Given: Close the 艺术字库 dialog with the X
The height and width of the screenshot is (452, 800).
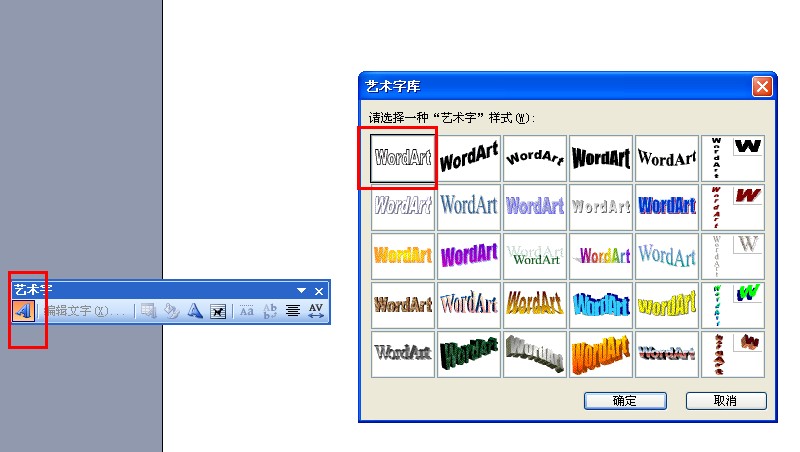Looking at the screenshot, I should pyautogui.click(x=762, y=86).
